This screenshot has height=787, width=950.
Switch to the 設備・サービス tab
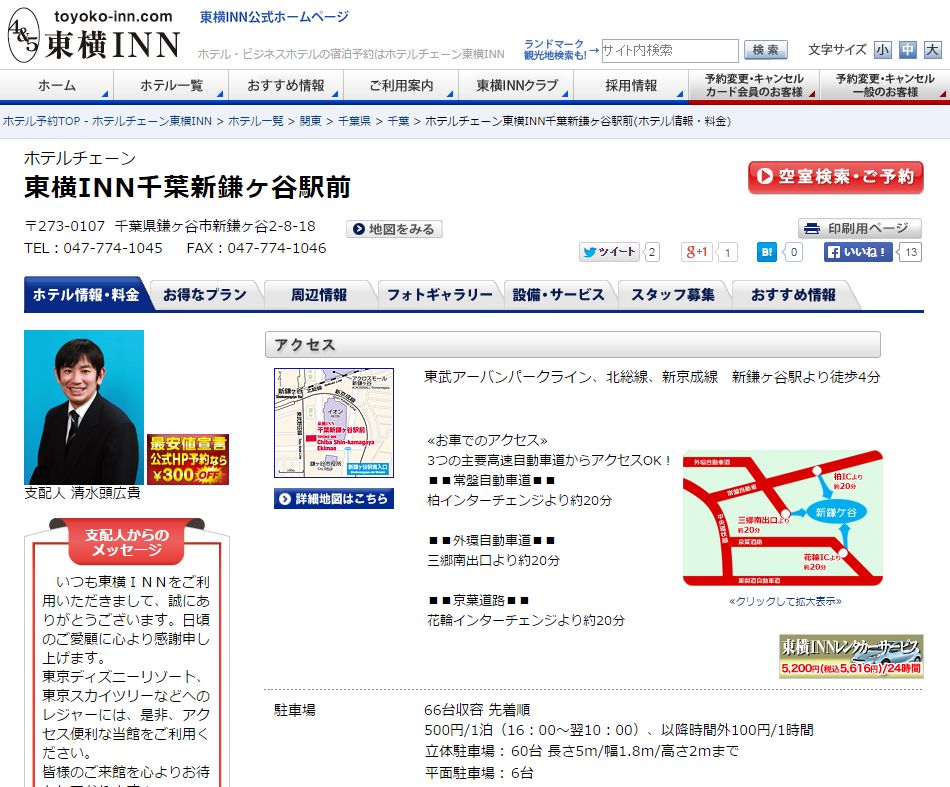click(x=558, y=295)
